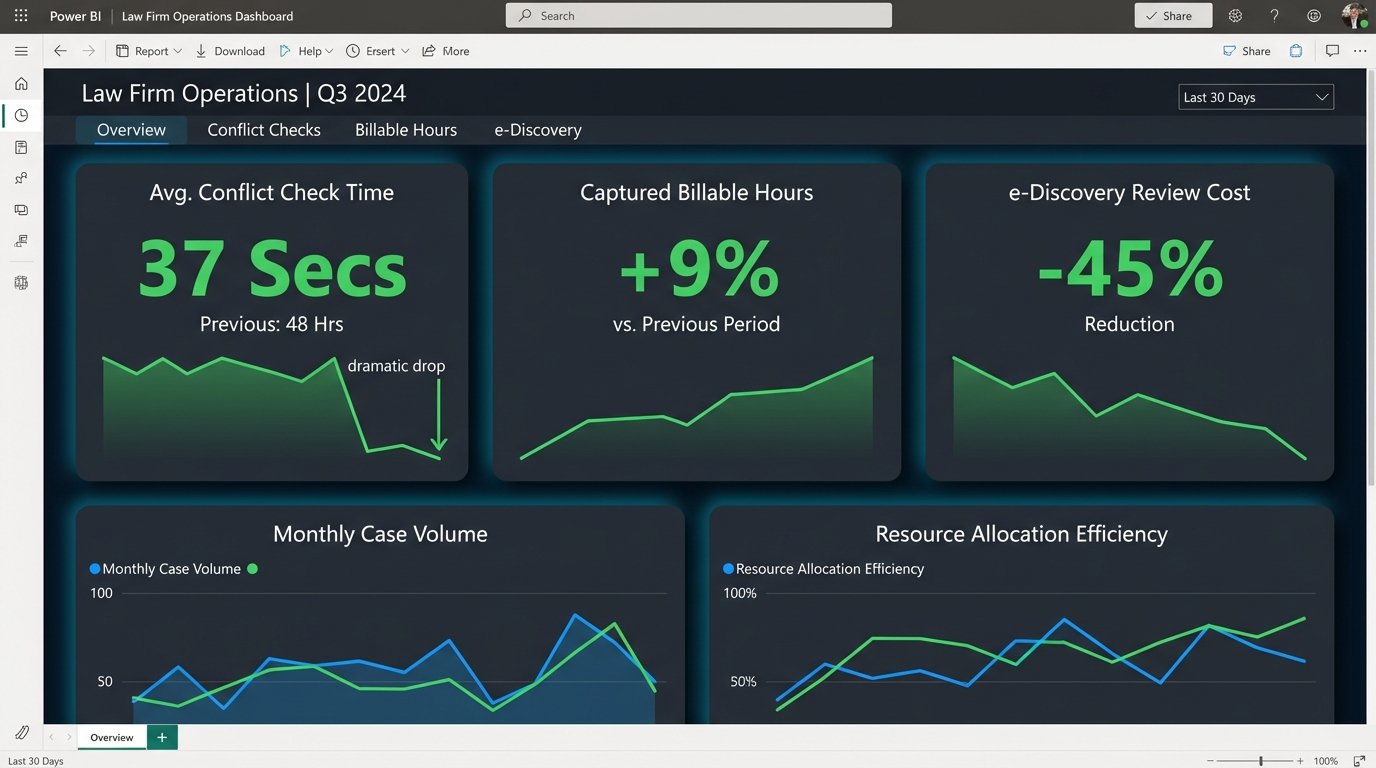Image resolution: width=1376 pixels, height=768 pixels.
Task: Switch to the Conflict Checks tab
Action: [x=263, y=129]
